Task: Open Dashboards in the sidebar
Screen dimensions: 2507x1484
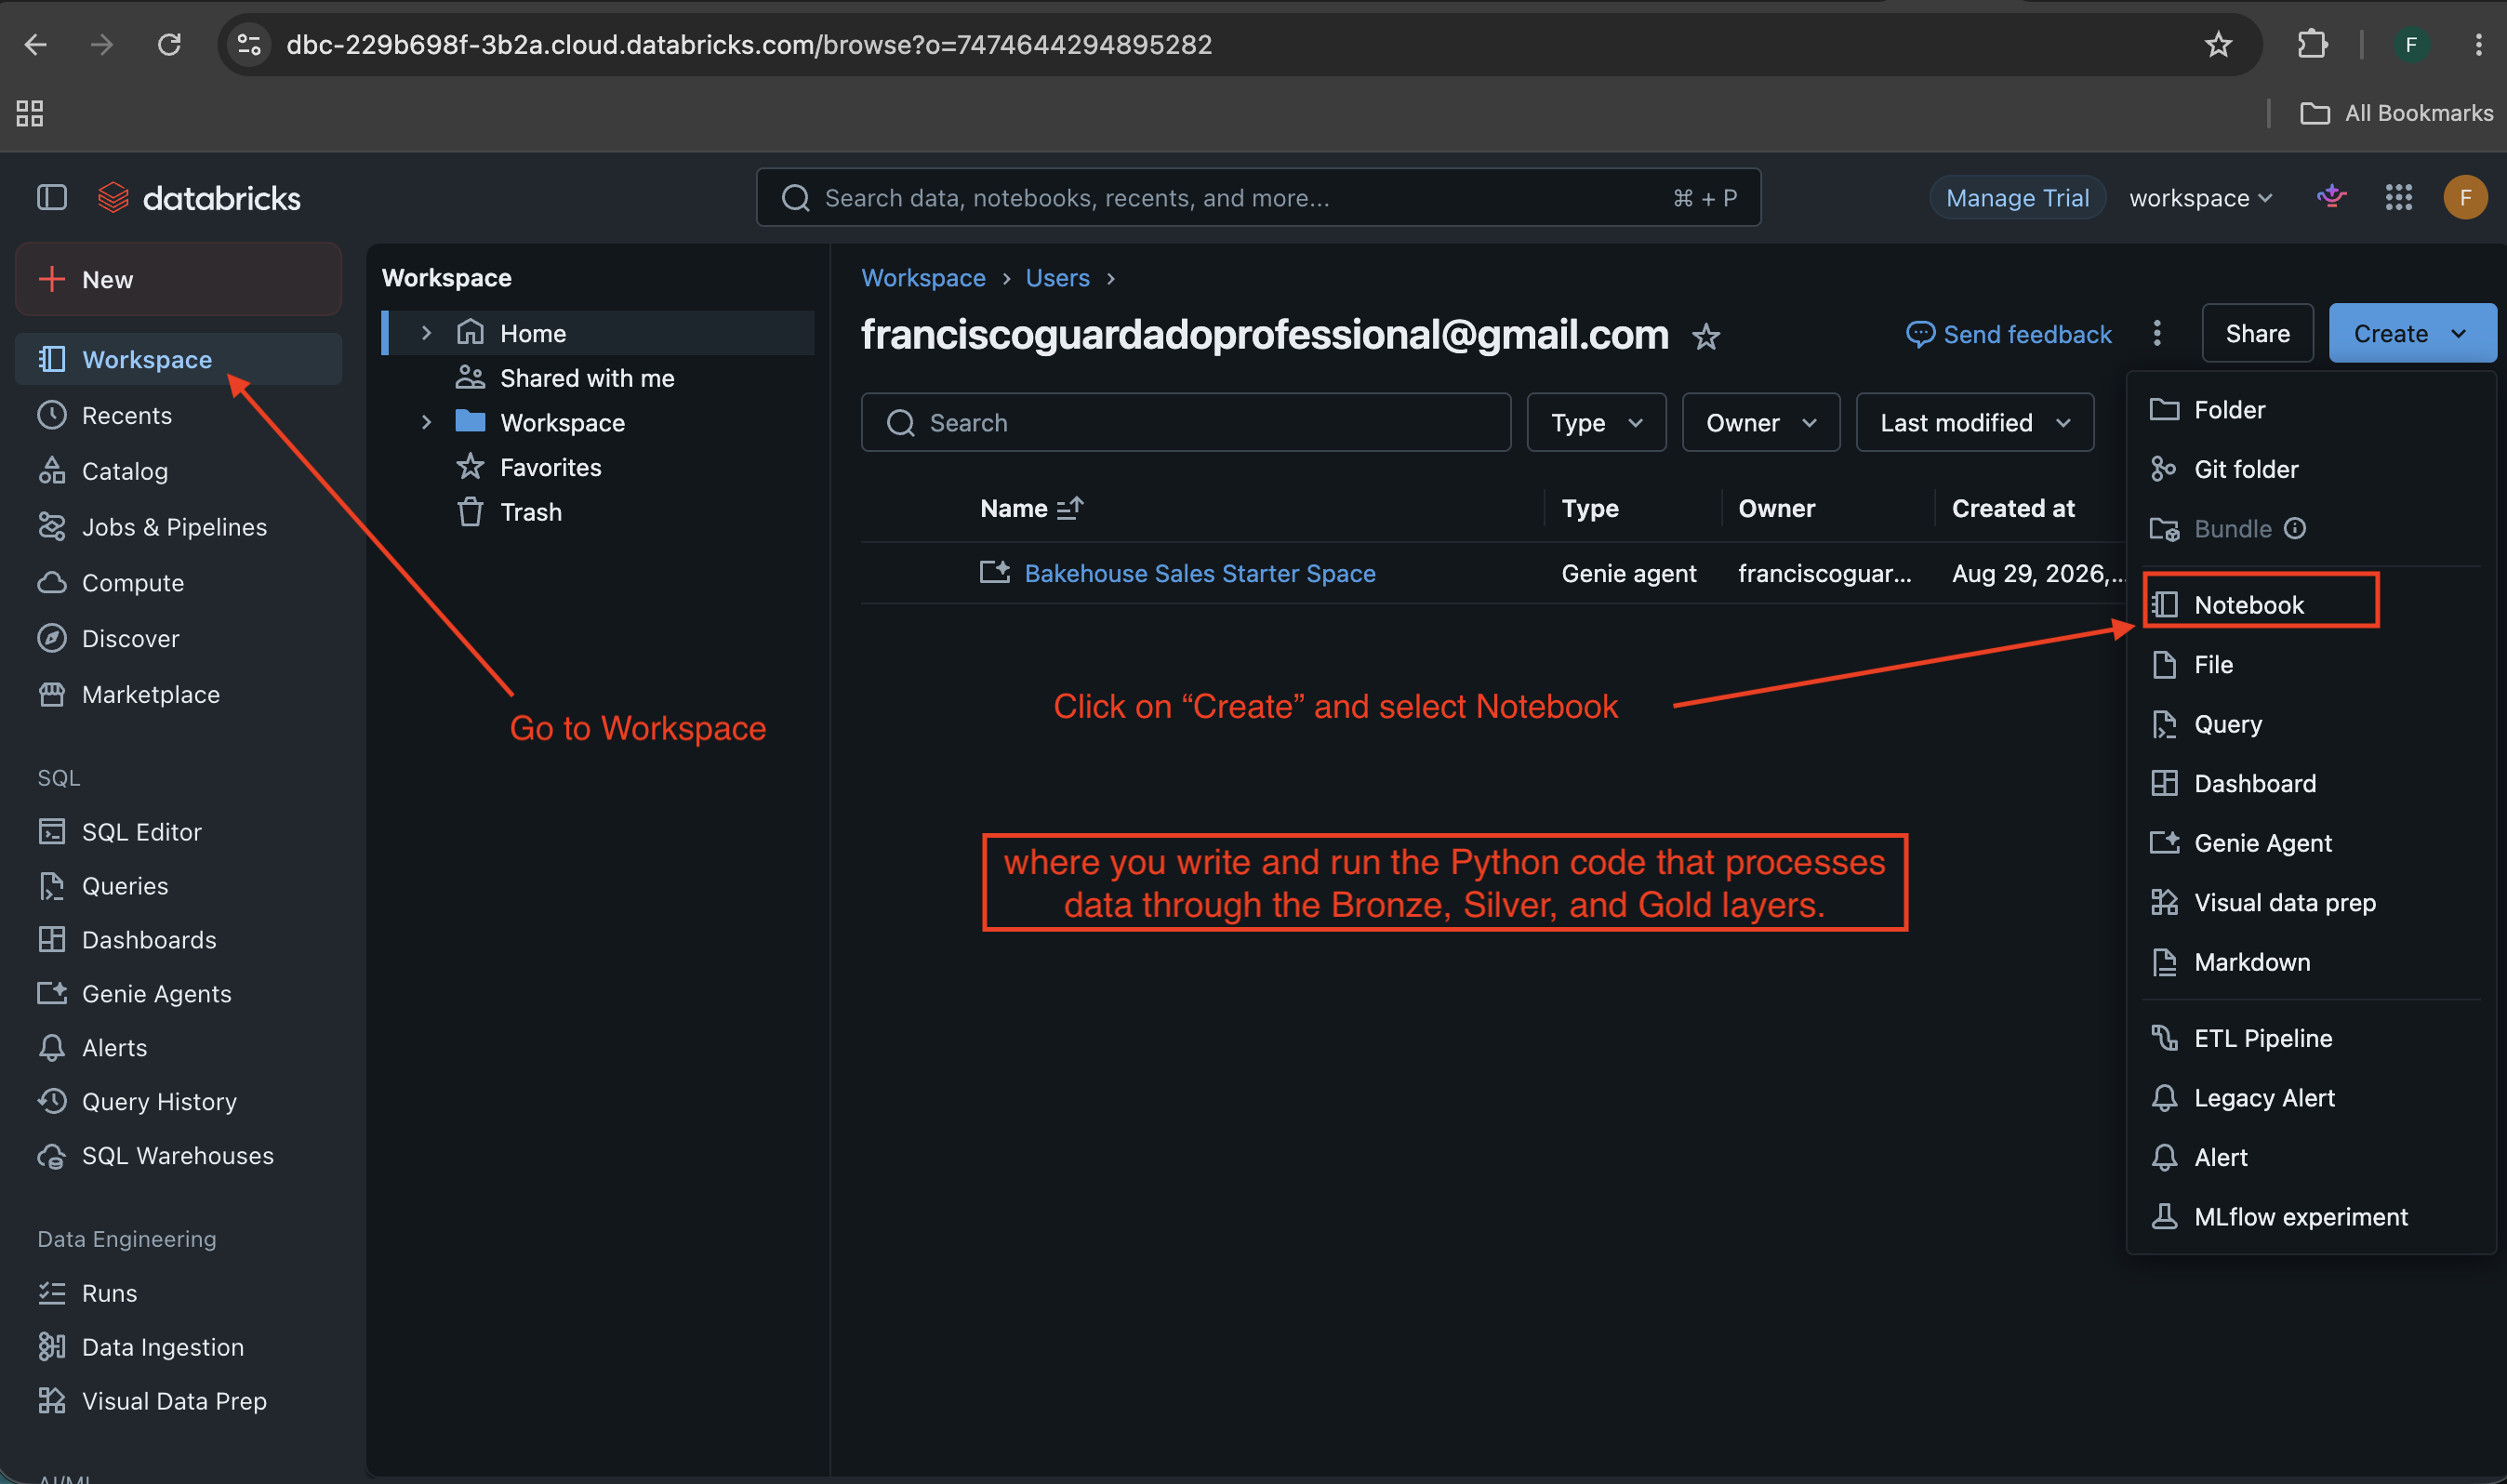Action: coord(179,940)
